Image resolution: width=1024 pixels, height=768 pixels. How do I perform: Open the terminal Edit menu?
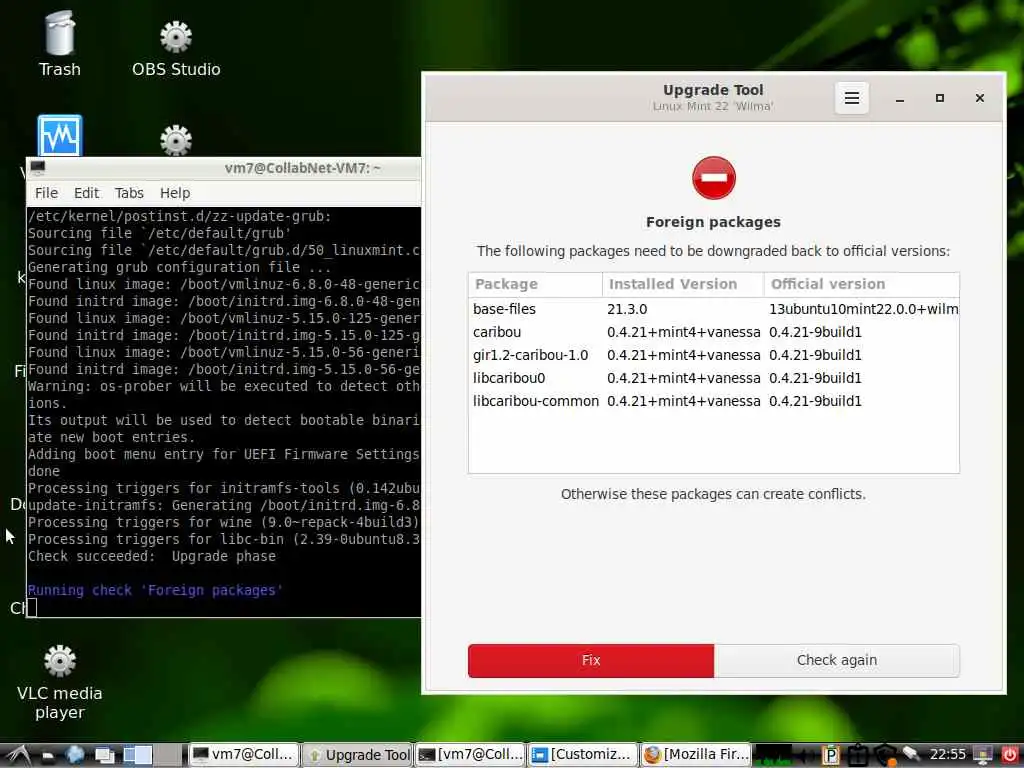[x=86, y=193]
